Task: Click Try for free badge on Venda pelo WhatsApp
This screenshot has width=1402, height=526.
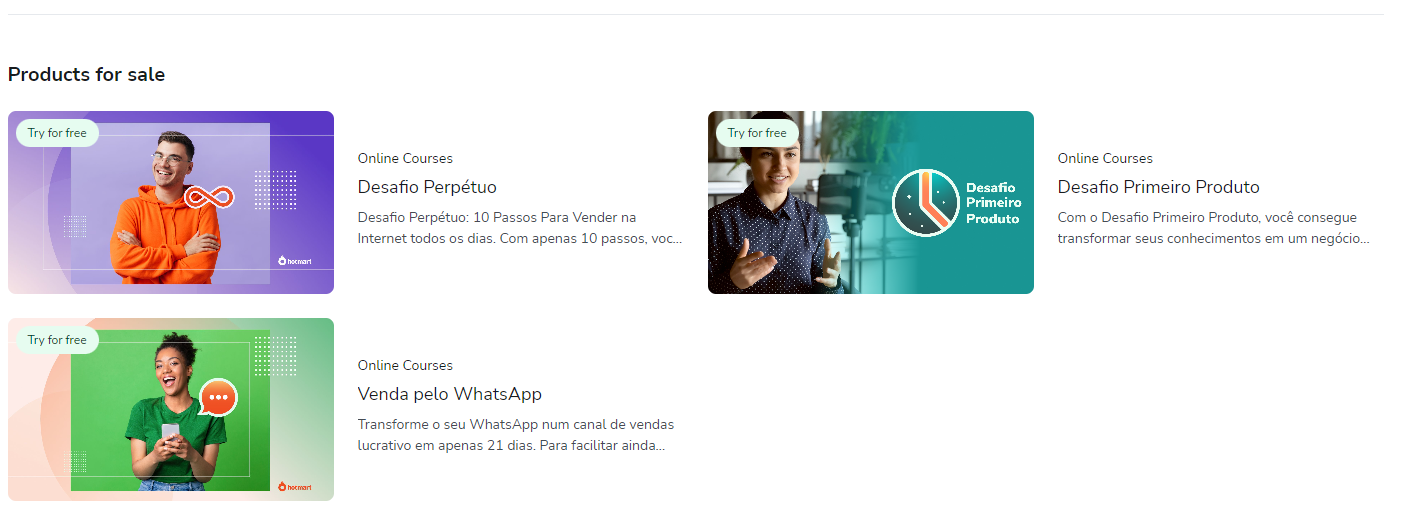Action: tap(57, 340)
